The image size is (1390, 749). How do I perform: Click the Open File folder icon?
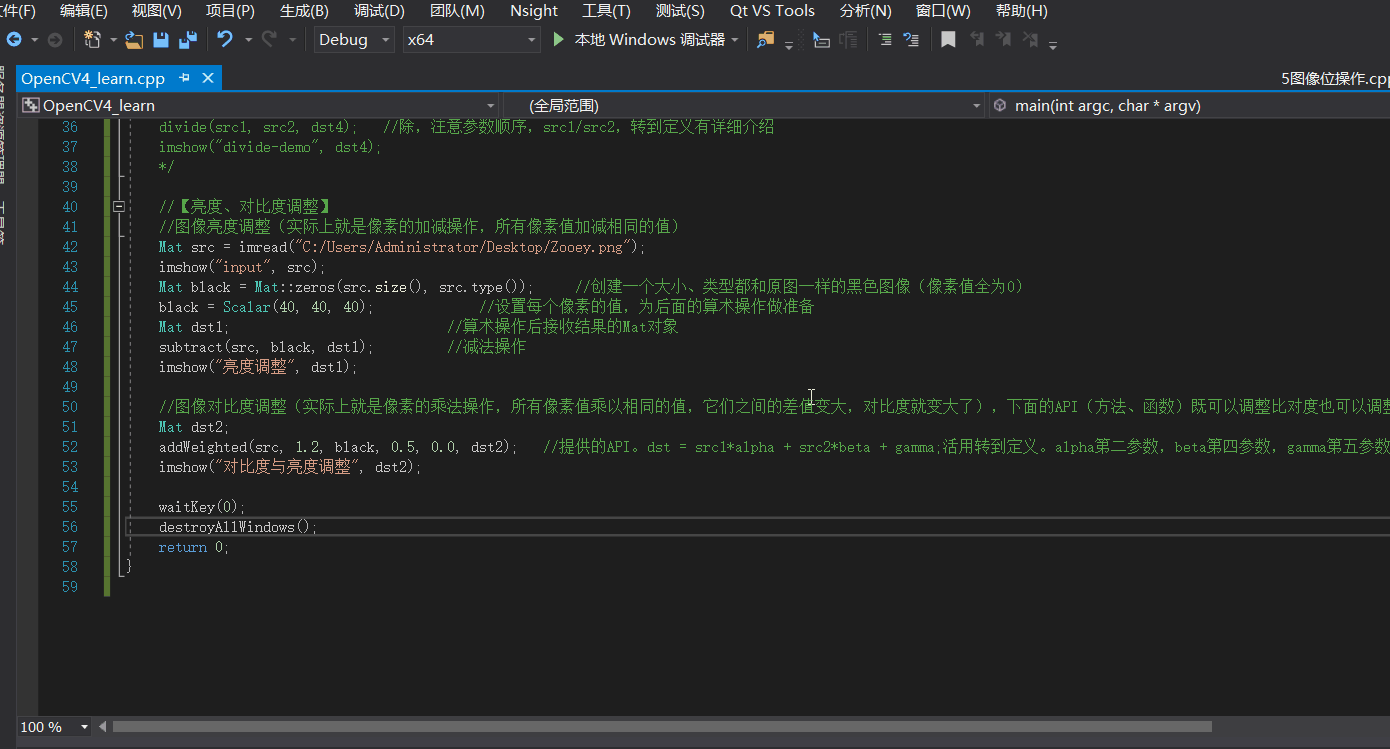pyautogui.click(x=134, y=40)
